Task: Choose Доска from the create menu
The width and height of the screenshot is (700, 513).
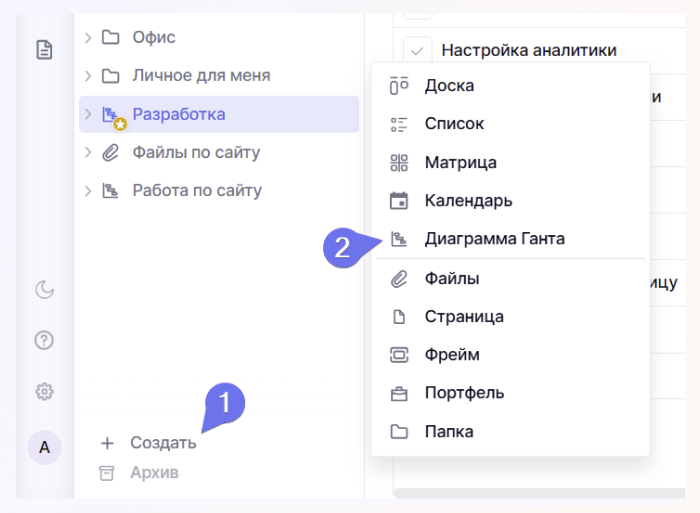Action: (x=449, y=86)
